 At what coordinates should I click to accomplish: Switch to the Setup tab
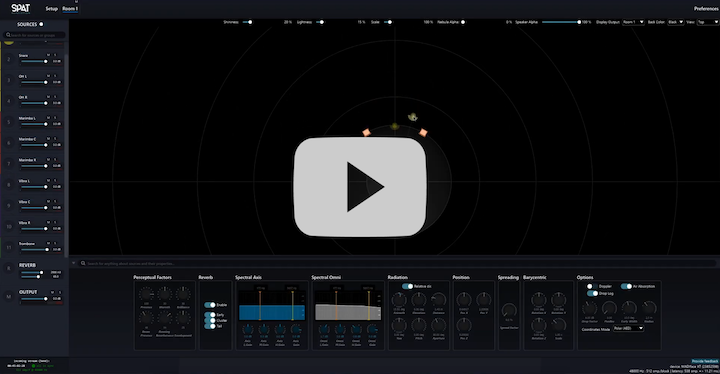[51, 9]
